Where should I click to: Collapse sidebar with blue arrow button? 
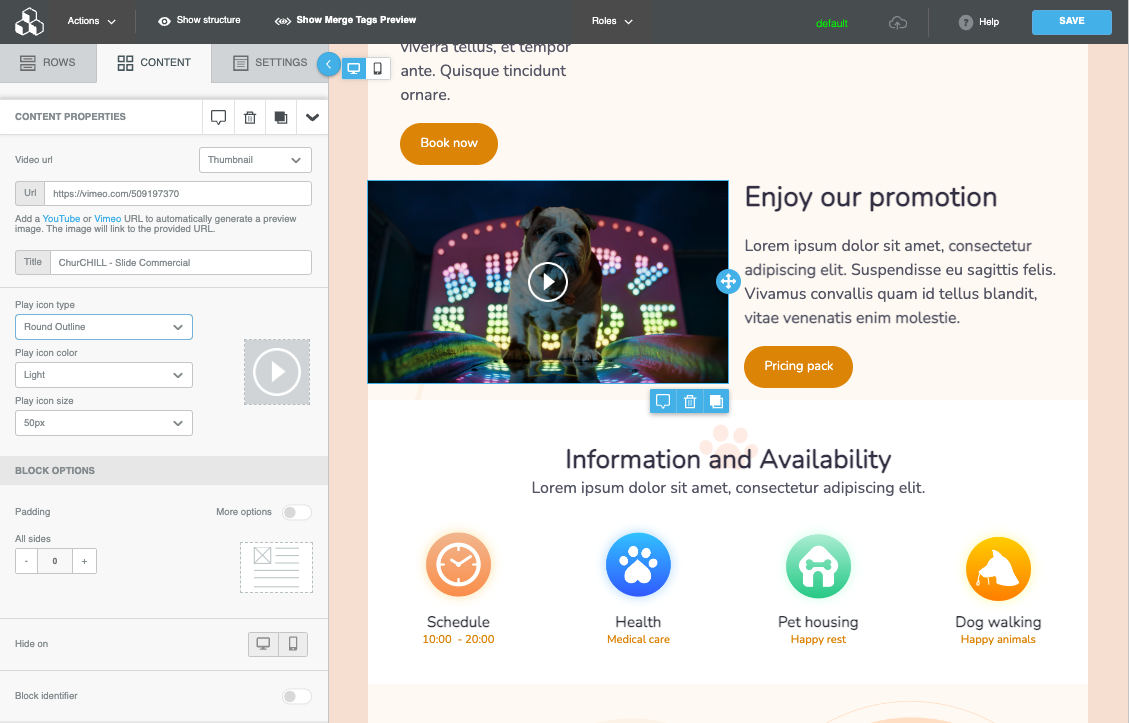point(328,64)
